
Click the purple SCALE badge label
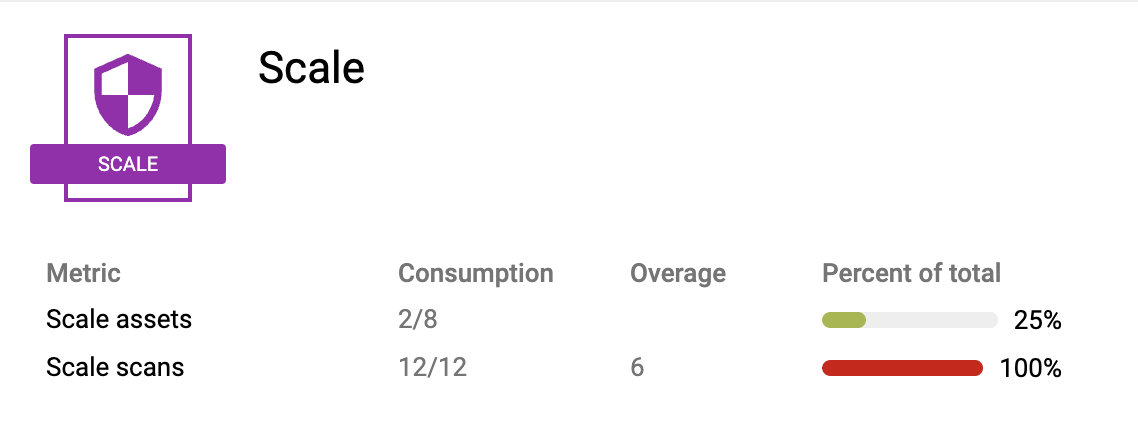coord(128,164)
